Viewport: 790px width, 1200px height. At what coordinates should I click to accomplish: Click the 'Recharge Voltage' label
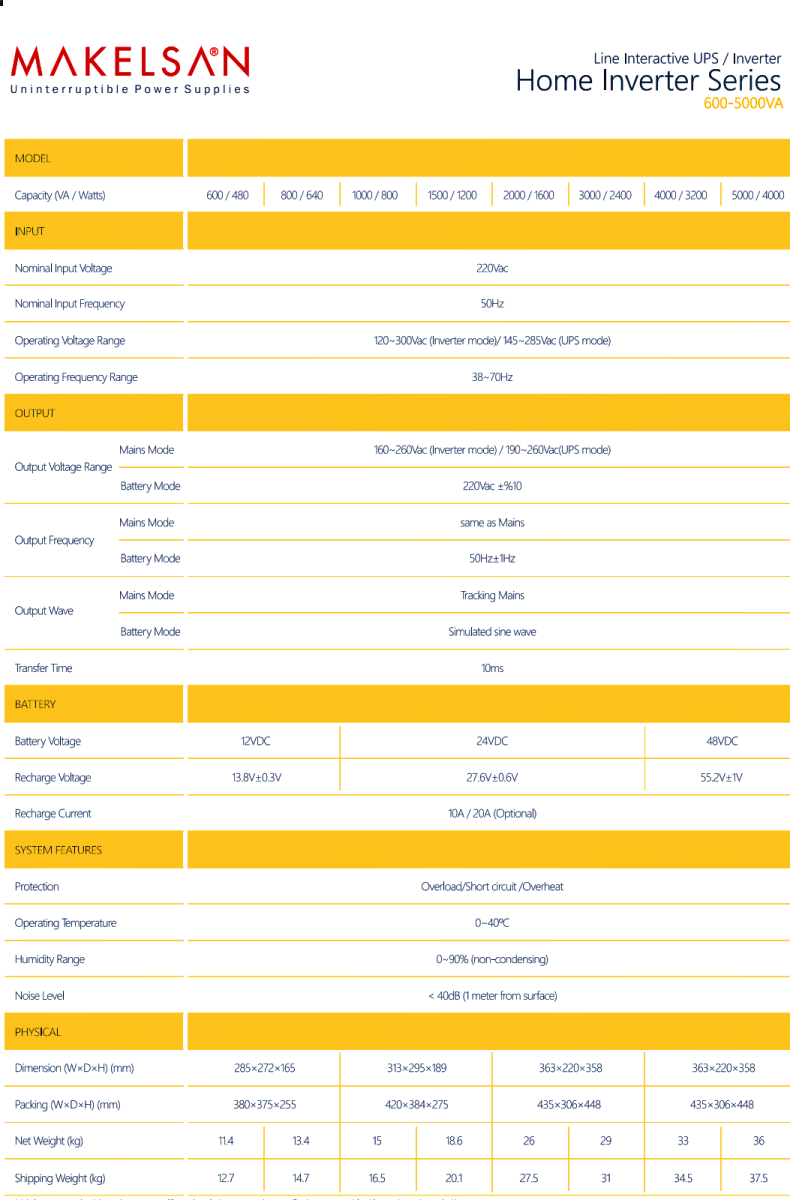click(53, 778)
